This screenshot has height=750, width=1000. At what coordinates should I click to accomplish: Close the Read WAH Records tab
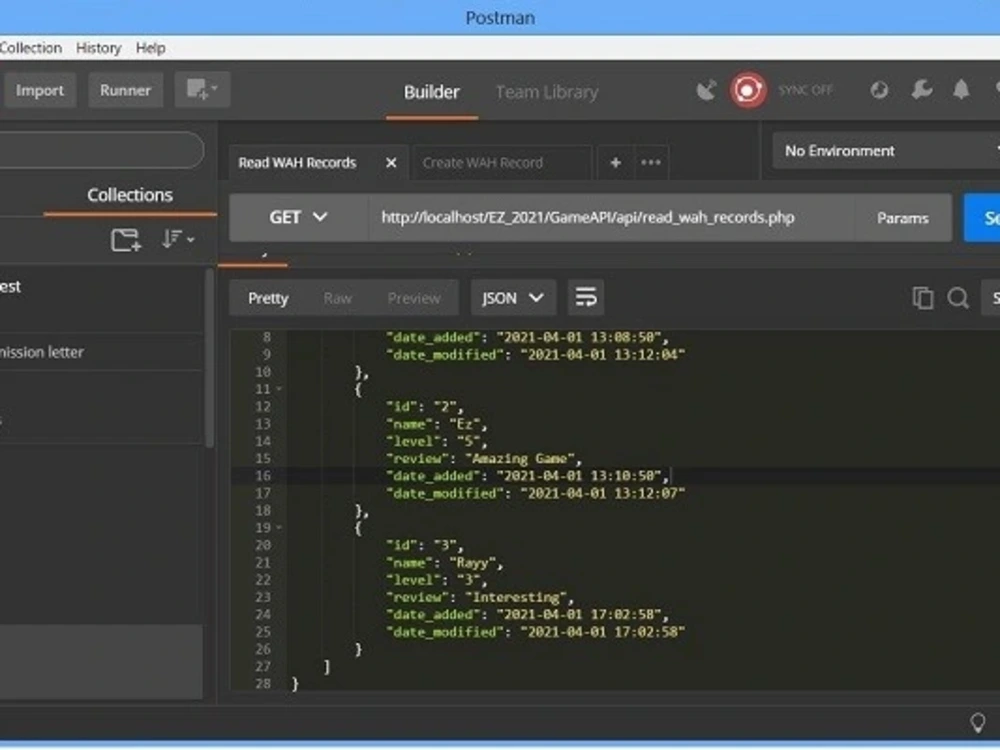[x=391, y=163]
